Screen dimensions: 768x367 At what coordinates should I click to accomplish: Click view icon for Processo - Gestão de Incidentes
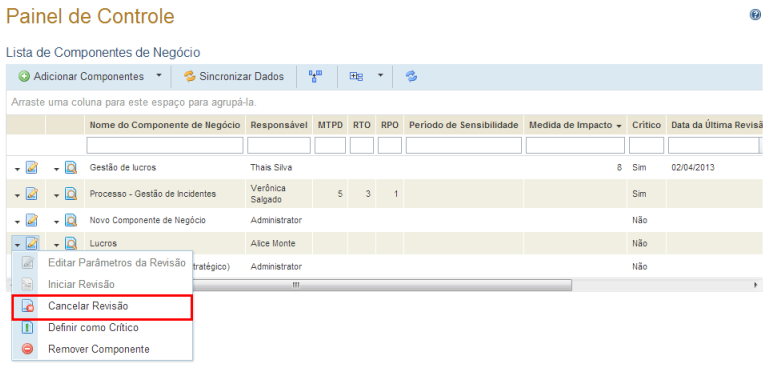click(x=72, y=195)
